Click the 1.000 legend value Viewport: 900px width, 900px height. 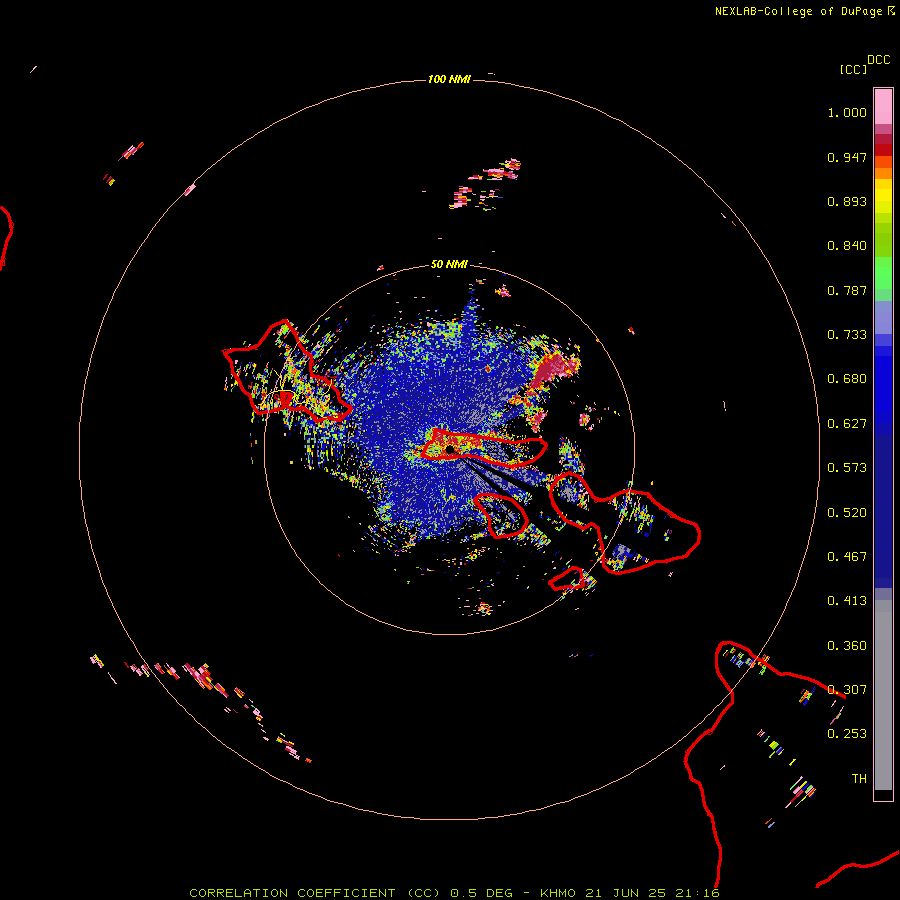[847, 112]
